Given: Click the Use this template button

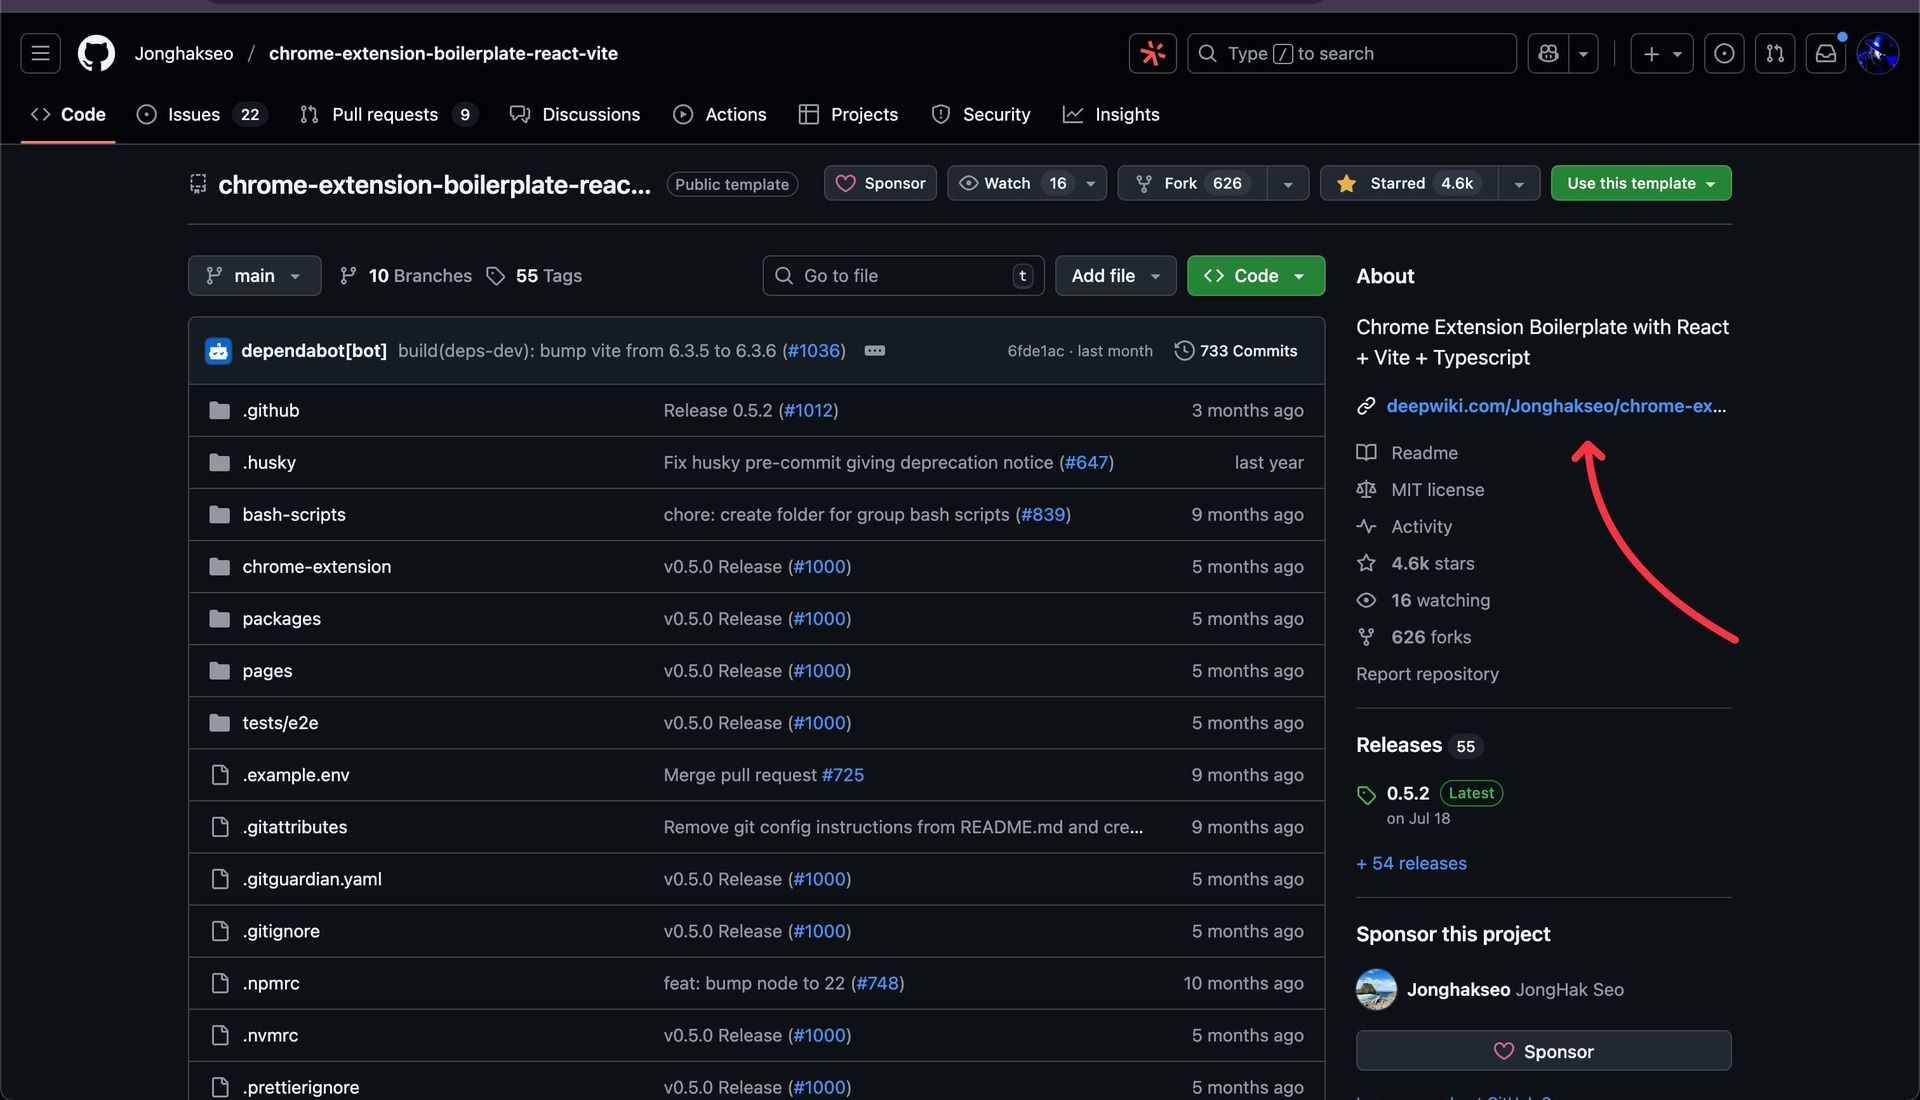Looking at the screenshot, I should [x=1640, y=184].
